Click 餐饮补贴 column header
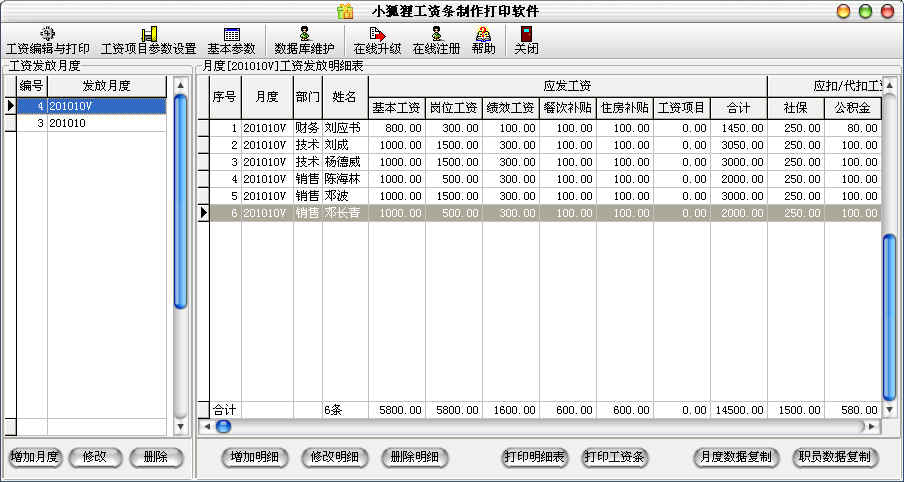Viewport: 904px width, 482px height. tap(568, 108)
